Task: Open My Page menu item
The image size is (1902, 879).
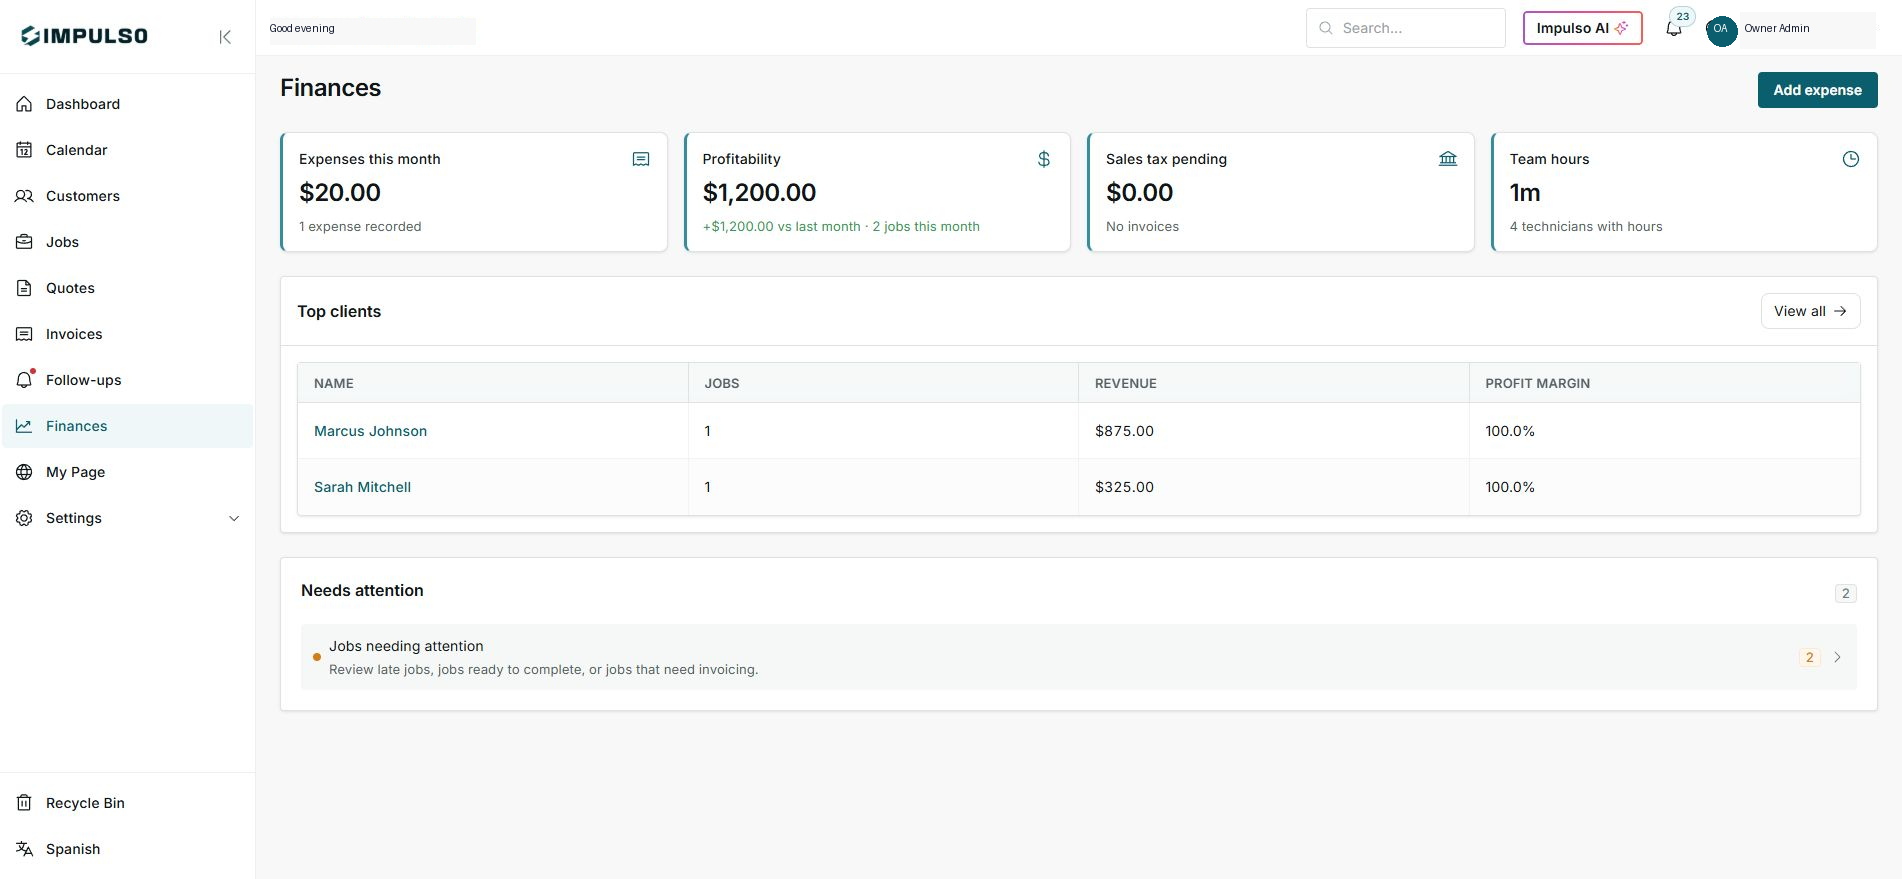Action: click(x=127, y=472)
